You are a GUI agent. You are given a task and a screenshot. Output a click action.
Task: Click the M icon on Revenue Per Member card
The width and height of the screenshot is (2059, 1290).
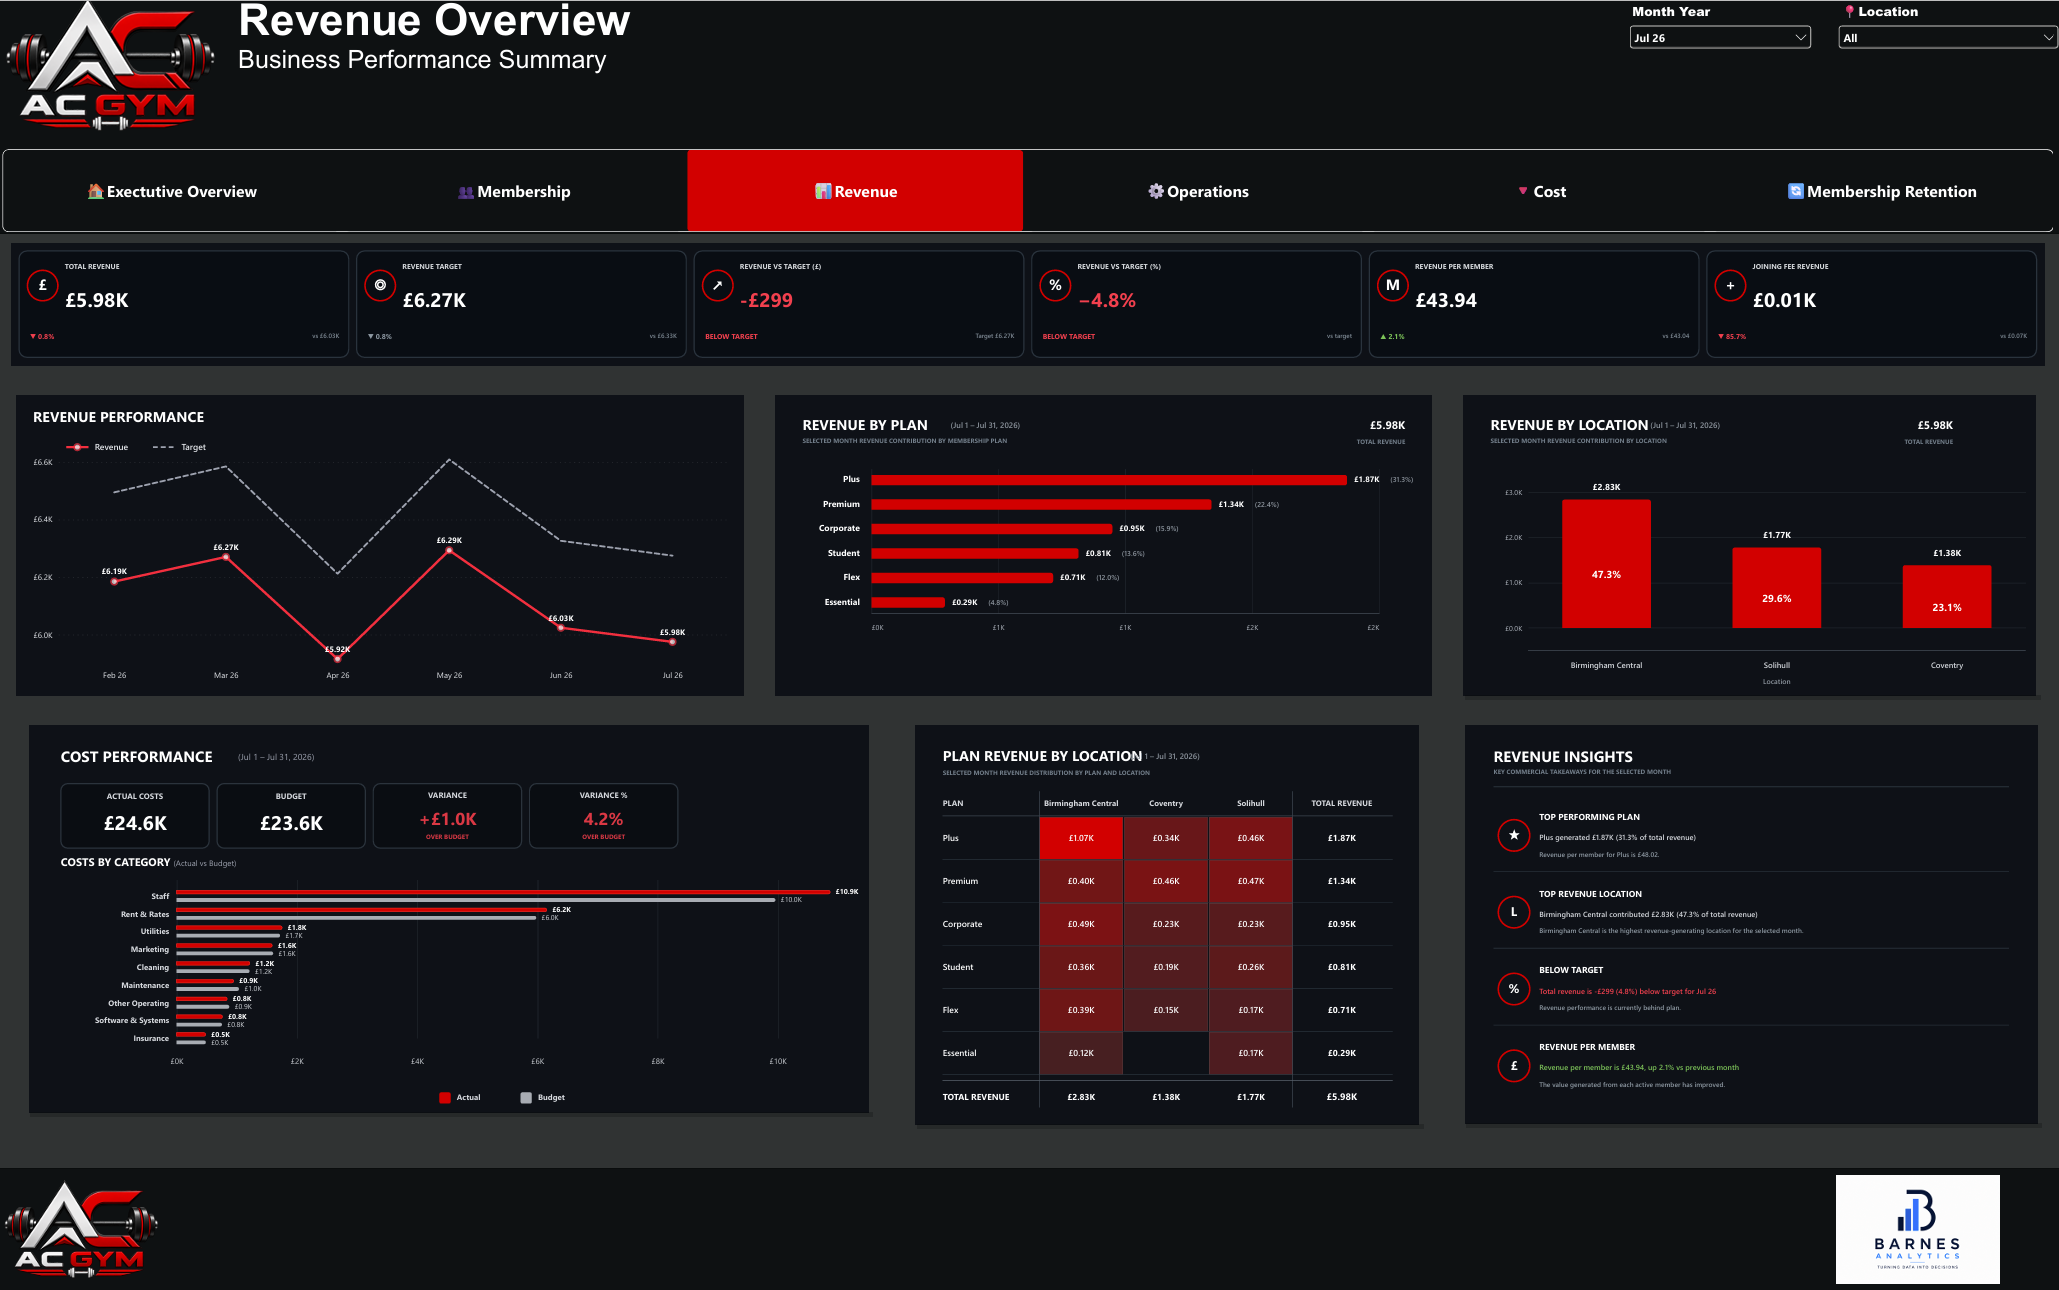pos(1392,285)
